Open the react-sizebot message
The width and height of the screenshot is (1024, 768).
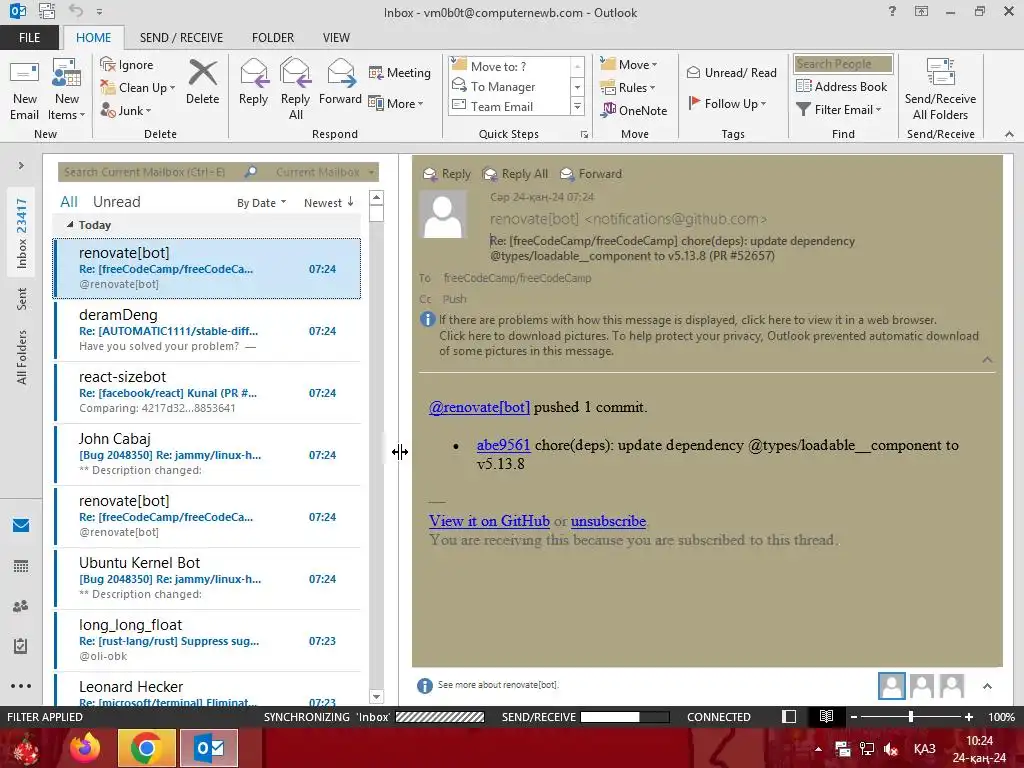point(207,392)
